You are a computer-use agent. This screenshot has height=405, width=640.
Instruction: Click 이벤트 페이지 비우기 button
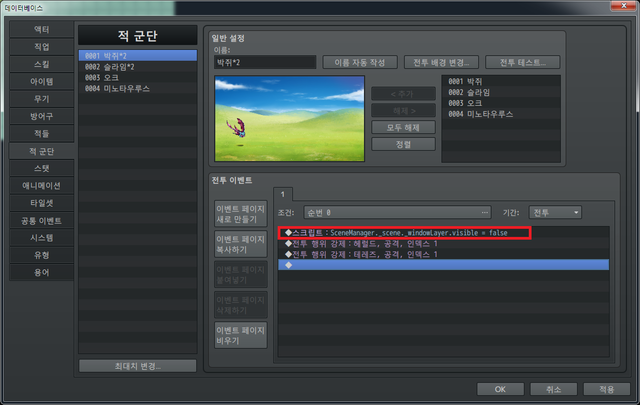click(241, 335)
